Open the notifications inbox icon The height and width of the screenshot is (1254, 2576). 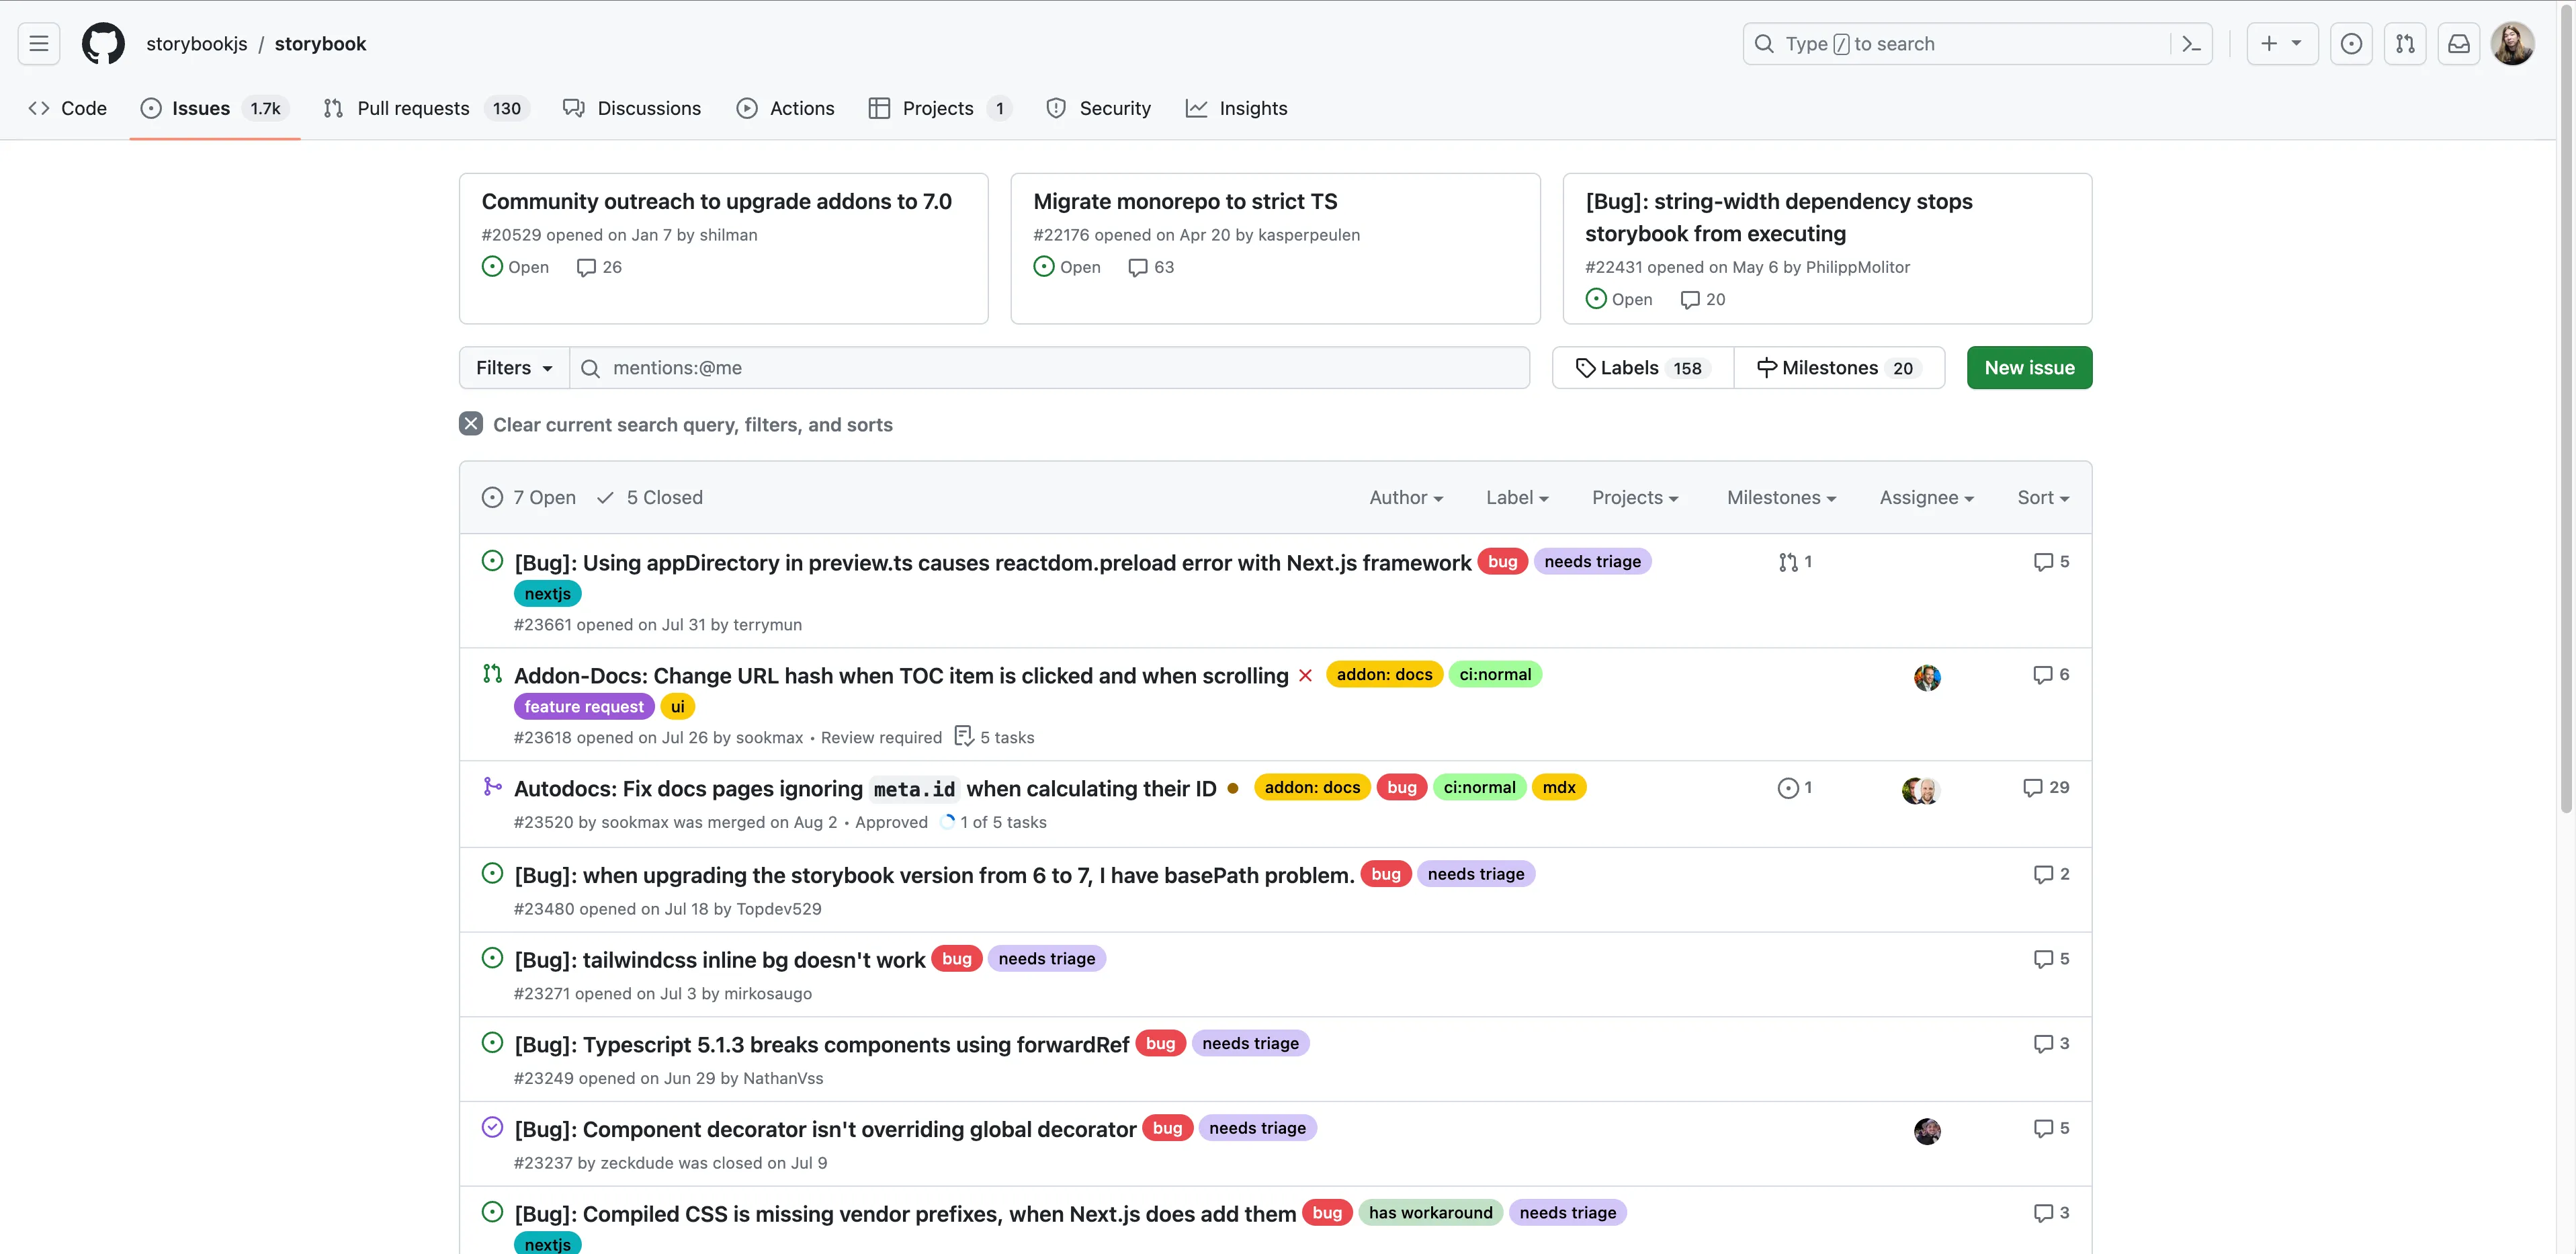click(2458, 44)
